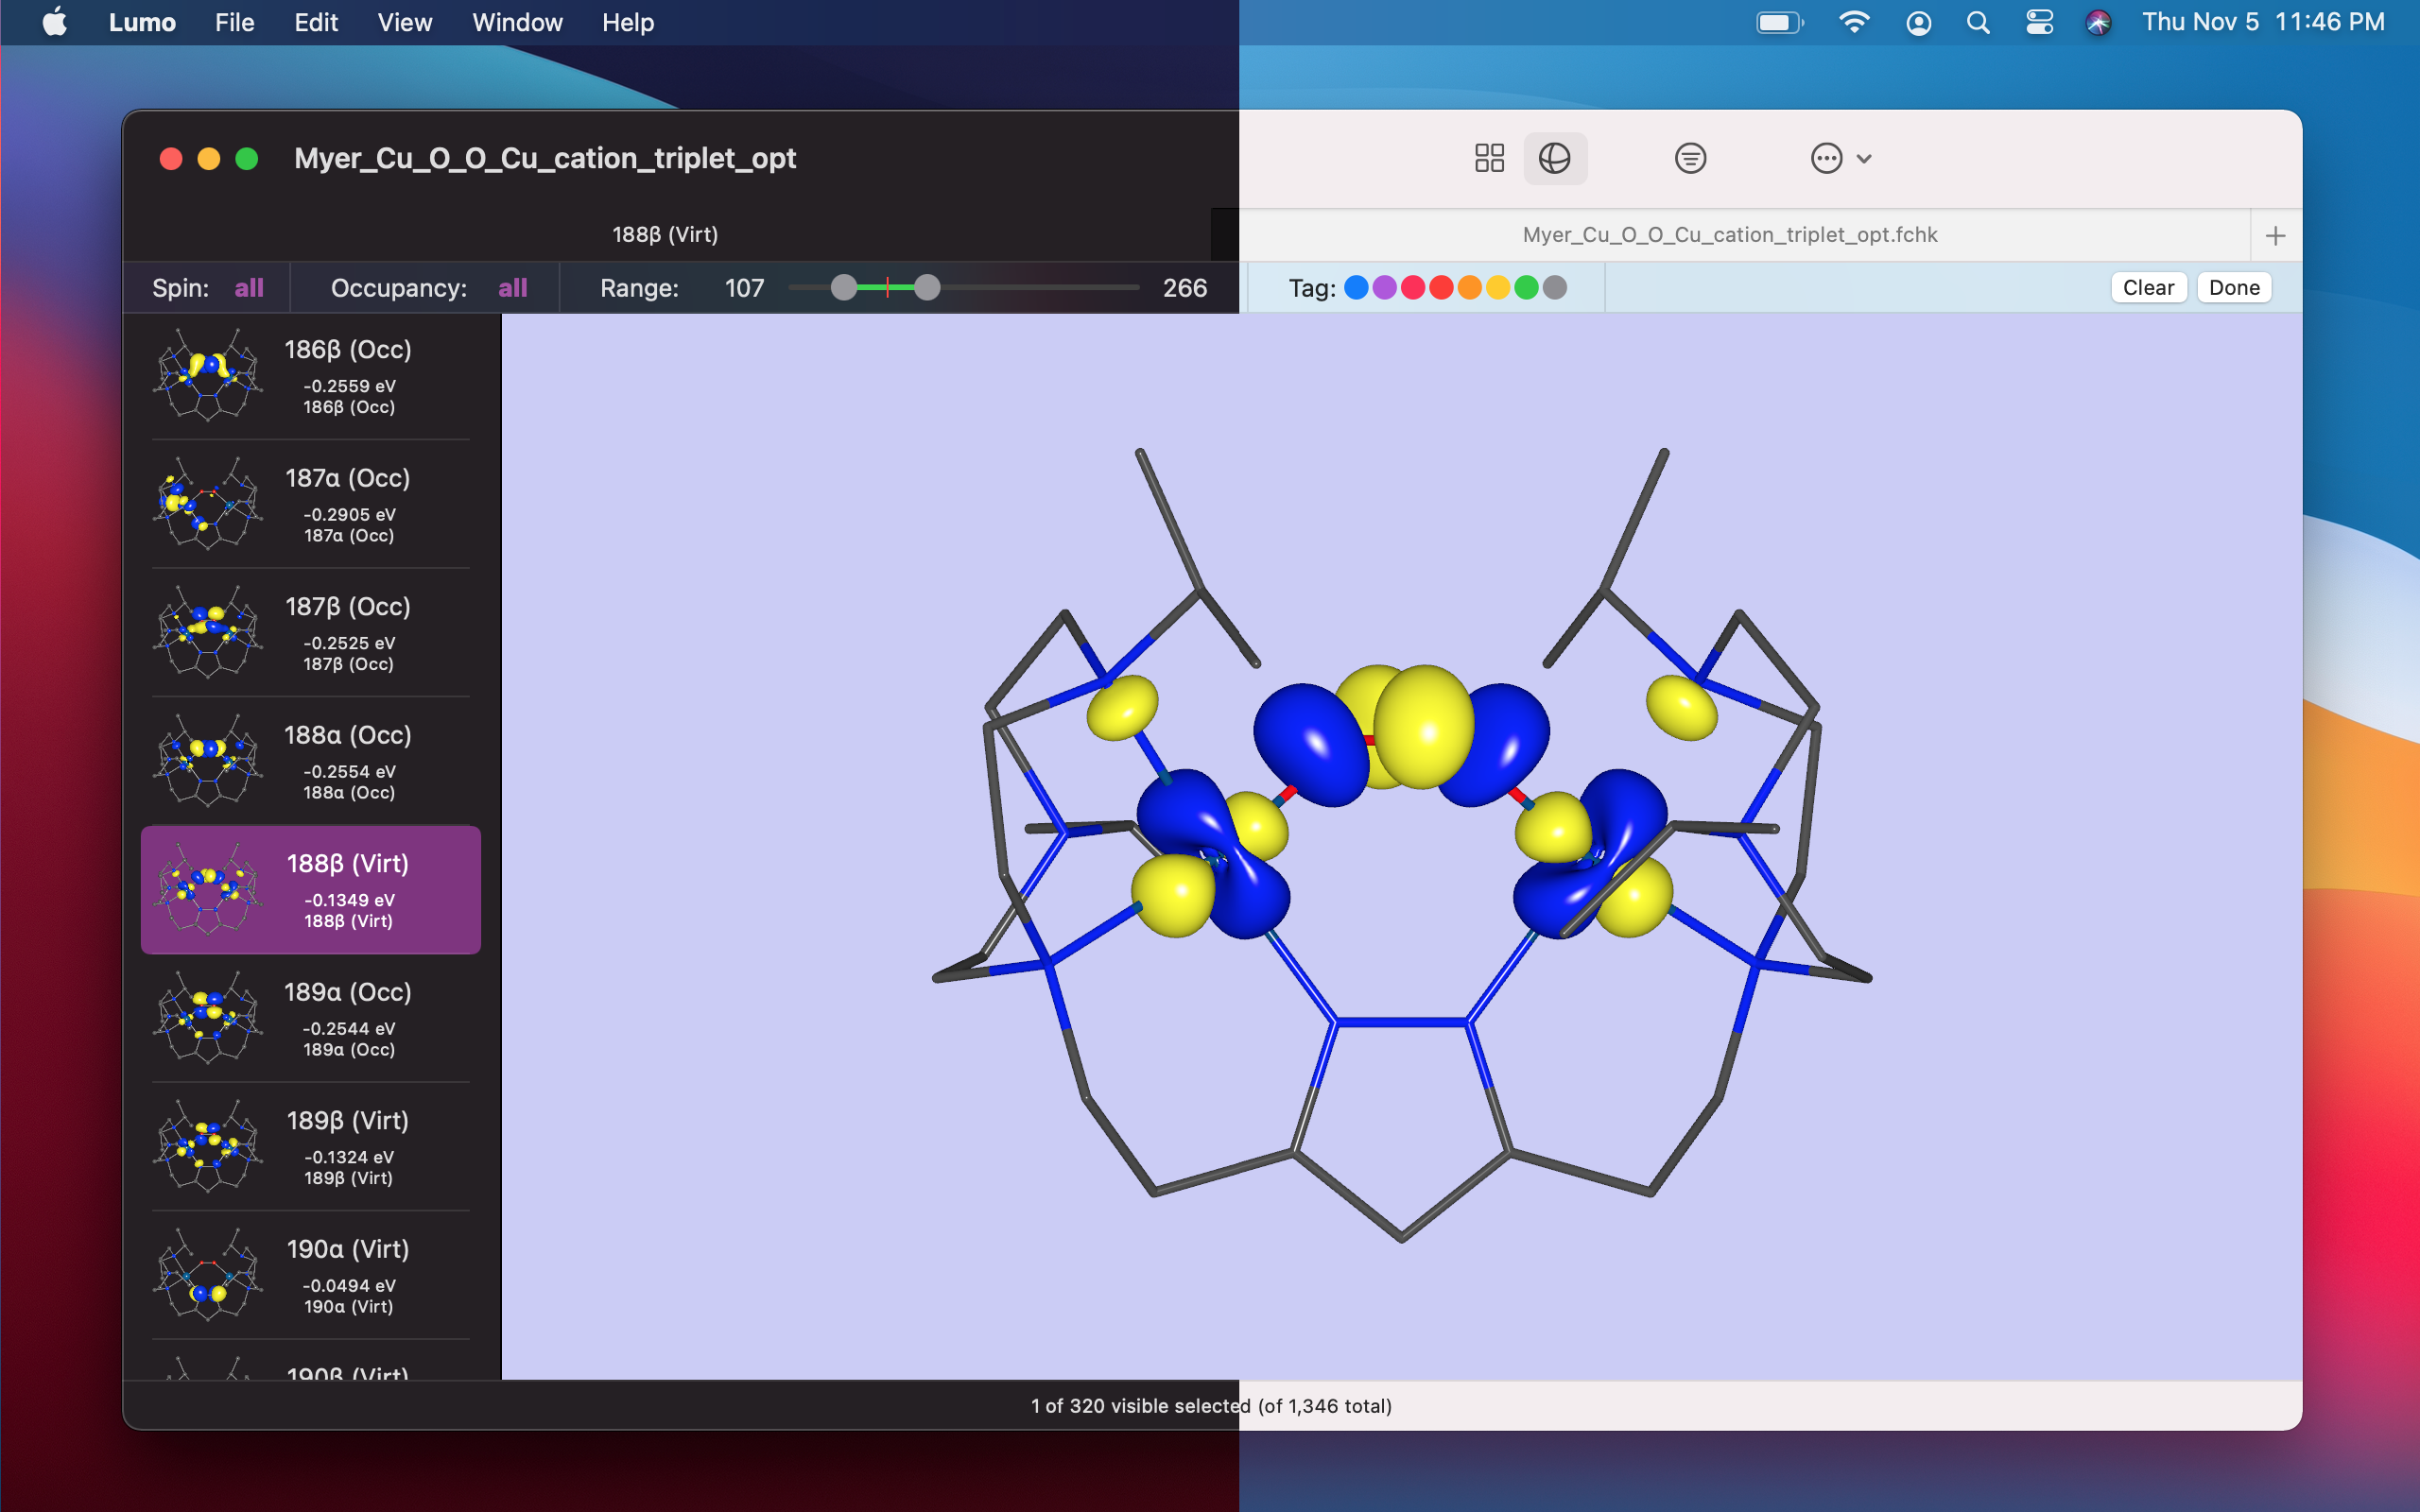Open the View menu
Image resolution: width=2420 pixels, height=1512 pixels.
coord(404,22)
